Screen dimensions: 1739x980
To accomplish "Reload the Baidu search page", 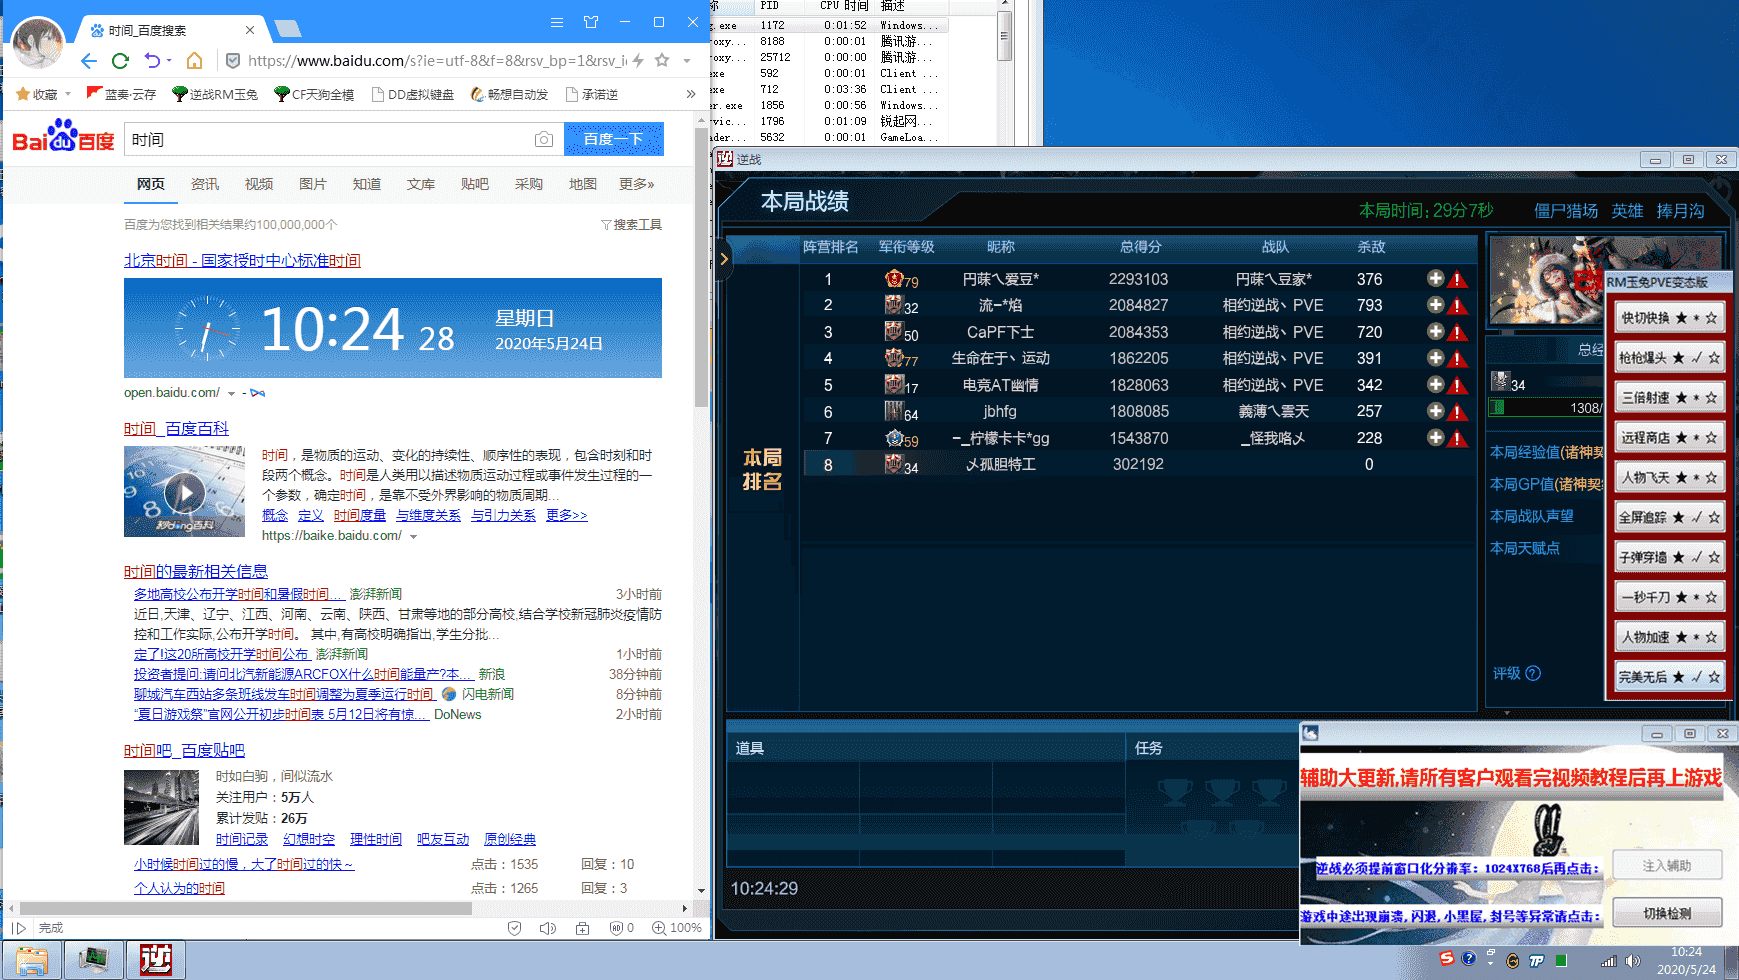I will [120, 61].
